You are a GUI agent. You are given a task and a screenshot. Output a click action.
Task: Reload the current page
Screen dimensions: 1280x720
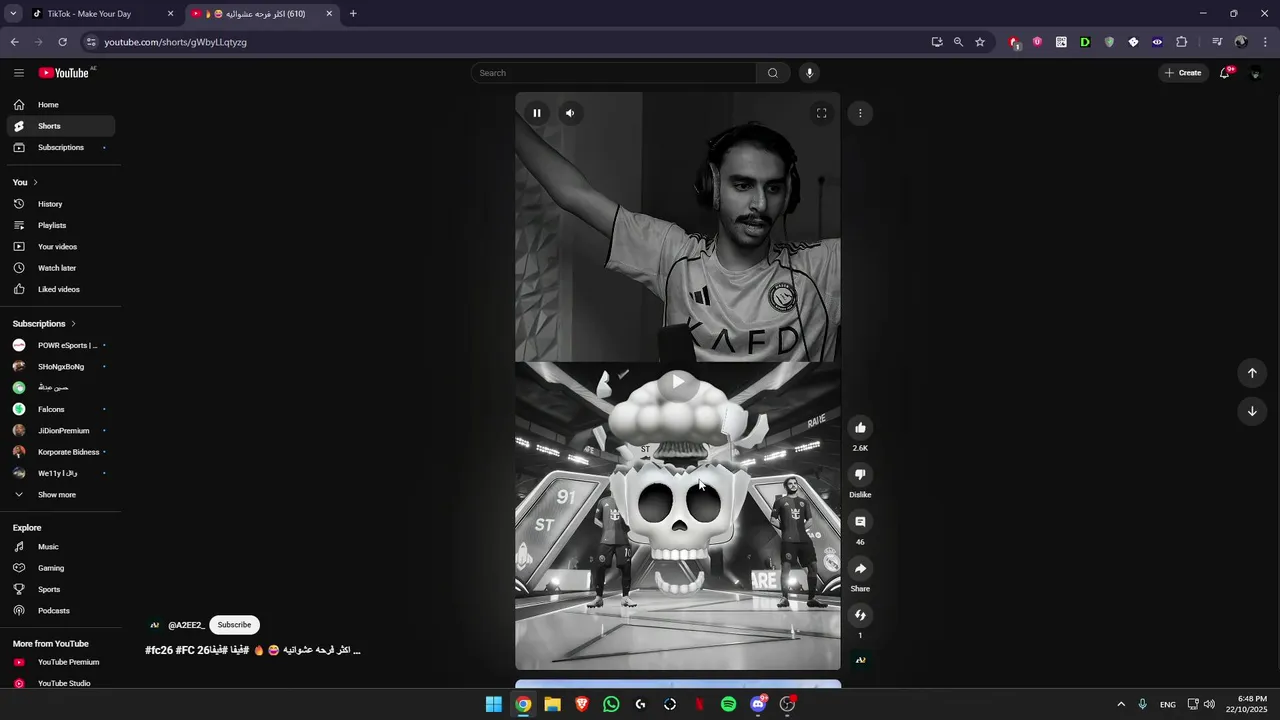(x=62, y=42)
